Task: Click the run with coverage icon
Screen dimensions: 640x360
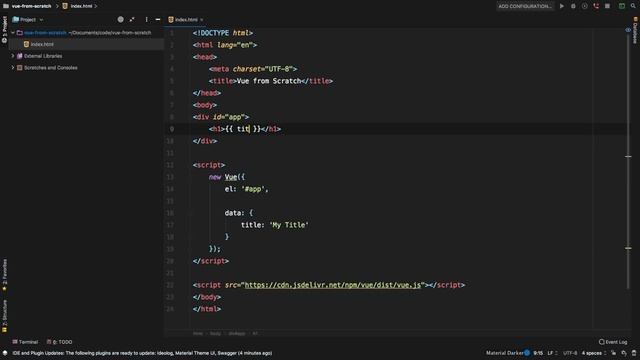Action: click(585, 6)
